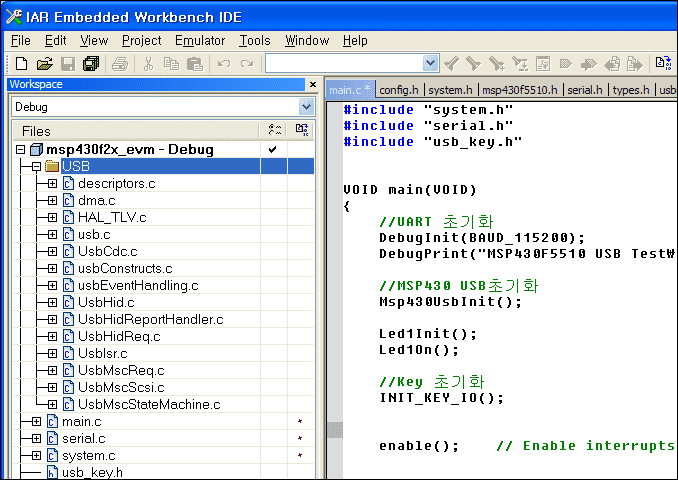This screenshot has width=678, height=480.
Task: Click the Copy icon in toolbar
Action: point(171,64)
